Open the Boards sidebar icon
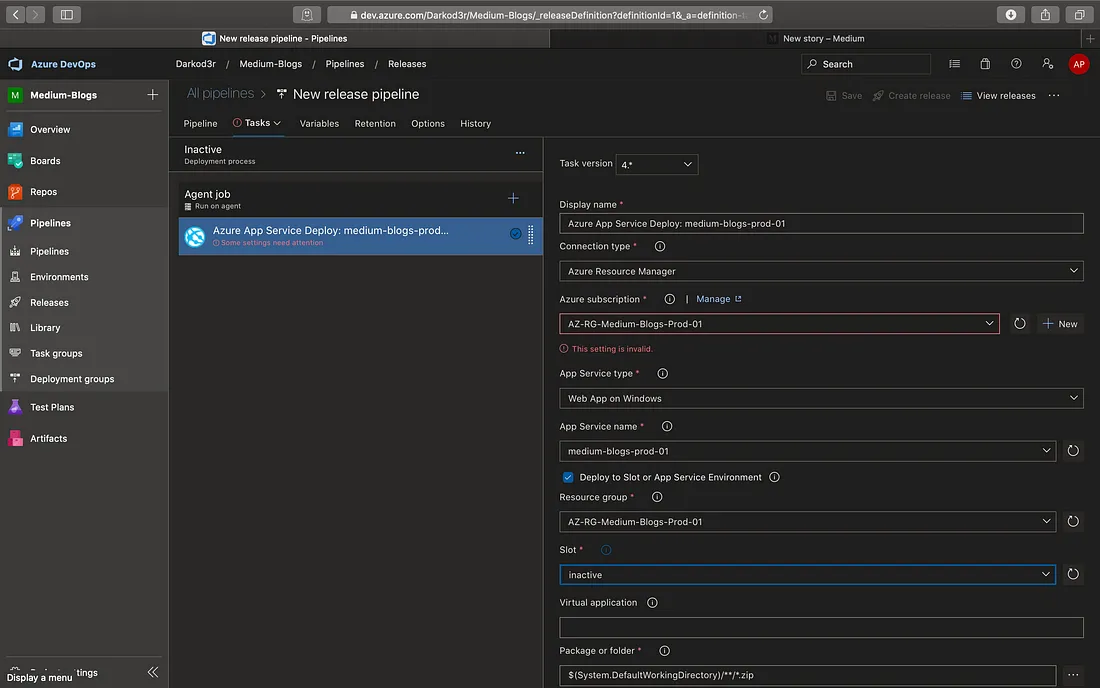This screenshot has width=1100, height=688. click(x=15, y=161)
